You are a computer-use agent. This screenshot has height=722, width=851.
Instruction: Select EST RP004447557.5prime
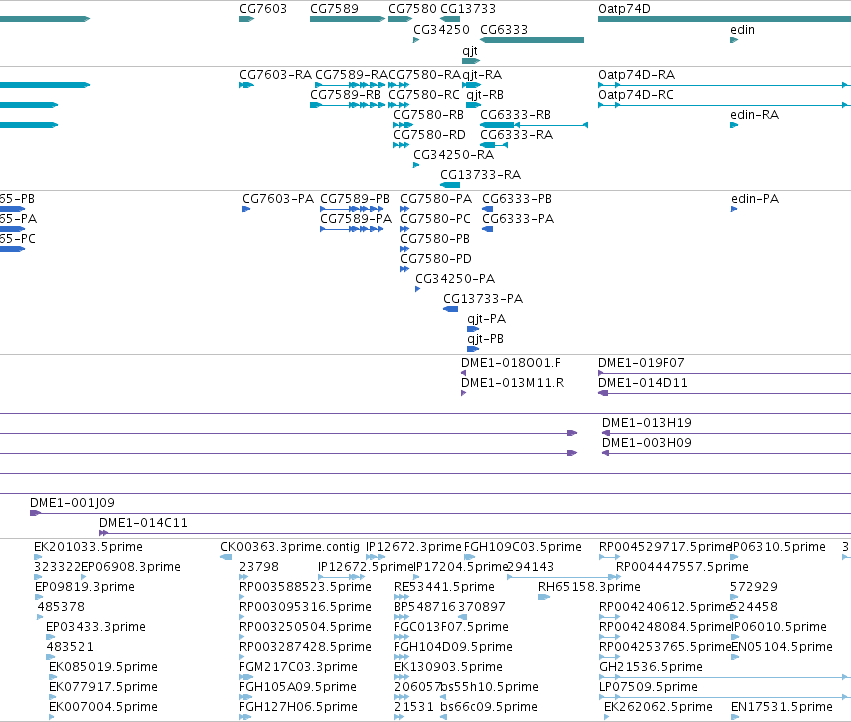pyautogui.click(x=682, y=567)
